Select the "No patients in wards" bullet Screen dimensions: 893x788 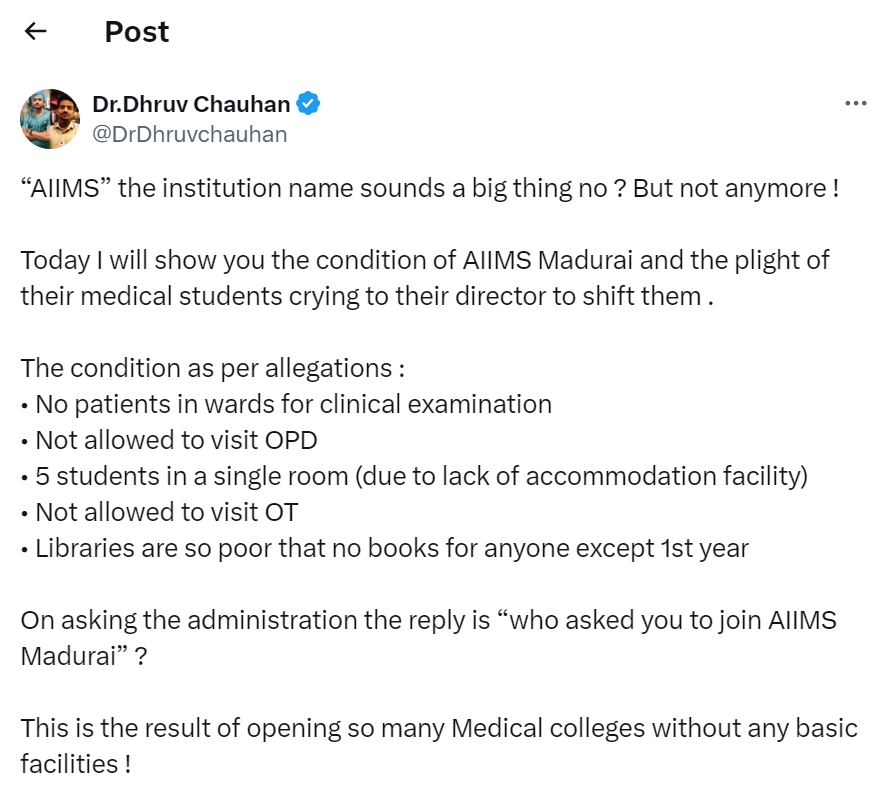(286, 404)
